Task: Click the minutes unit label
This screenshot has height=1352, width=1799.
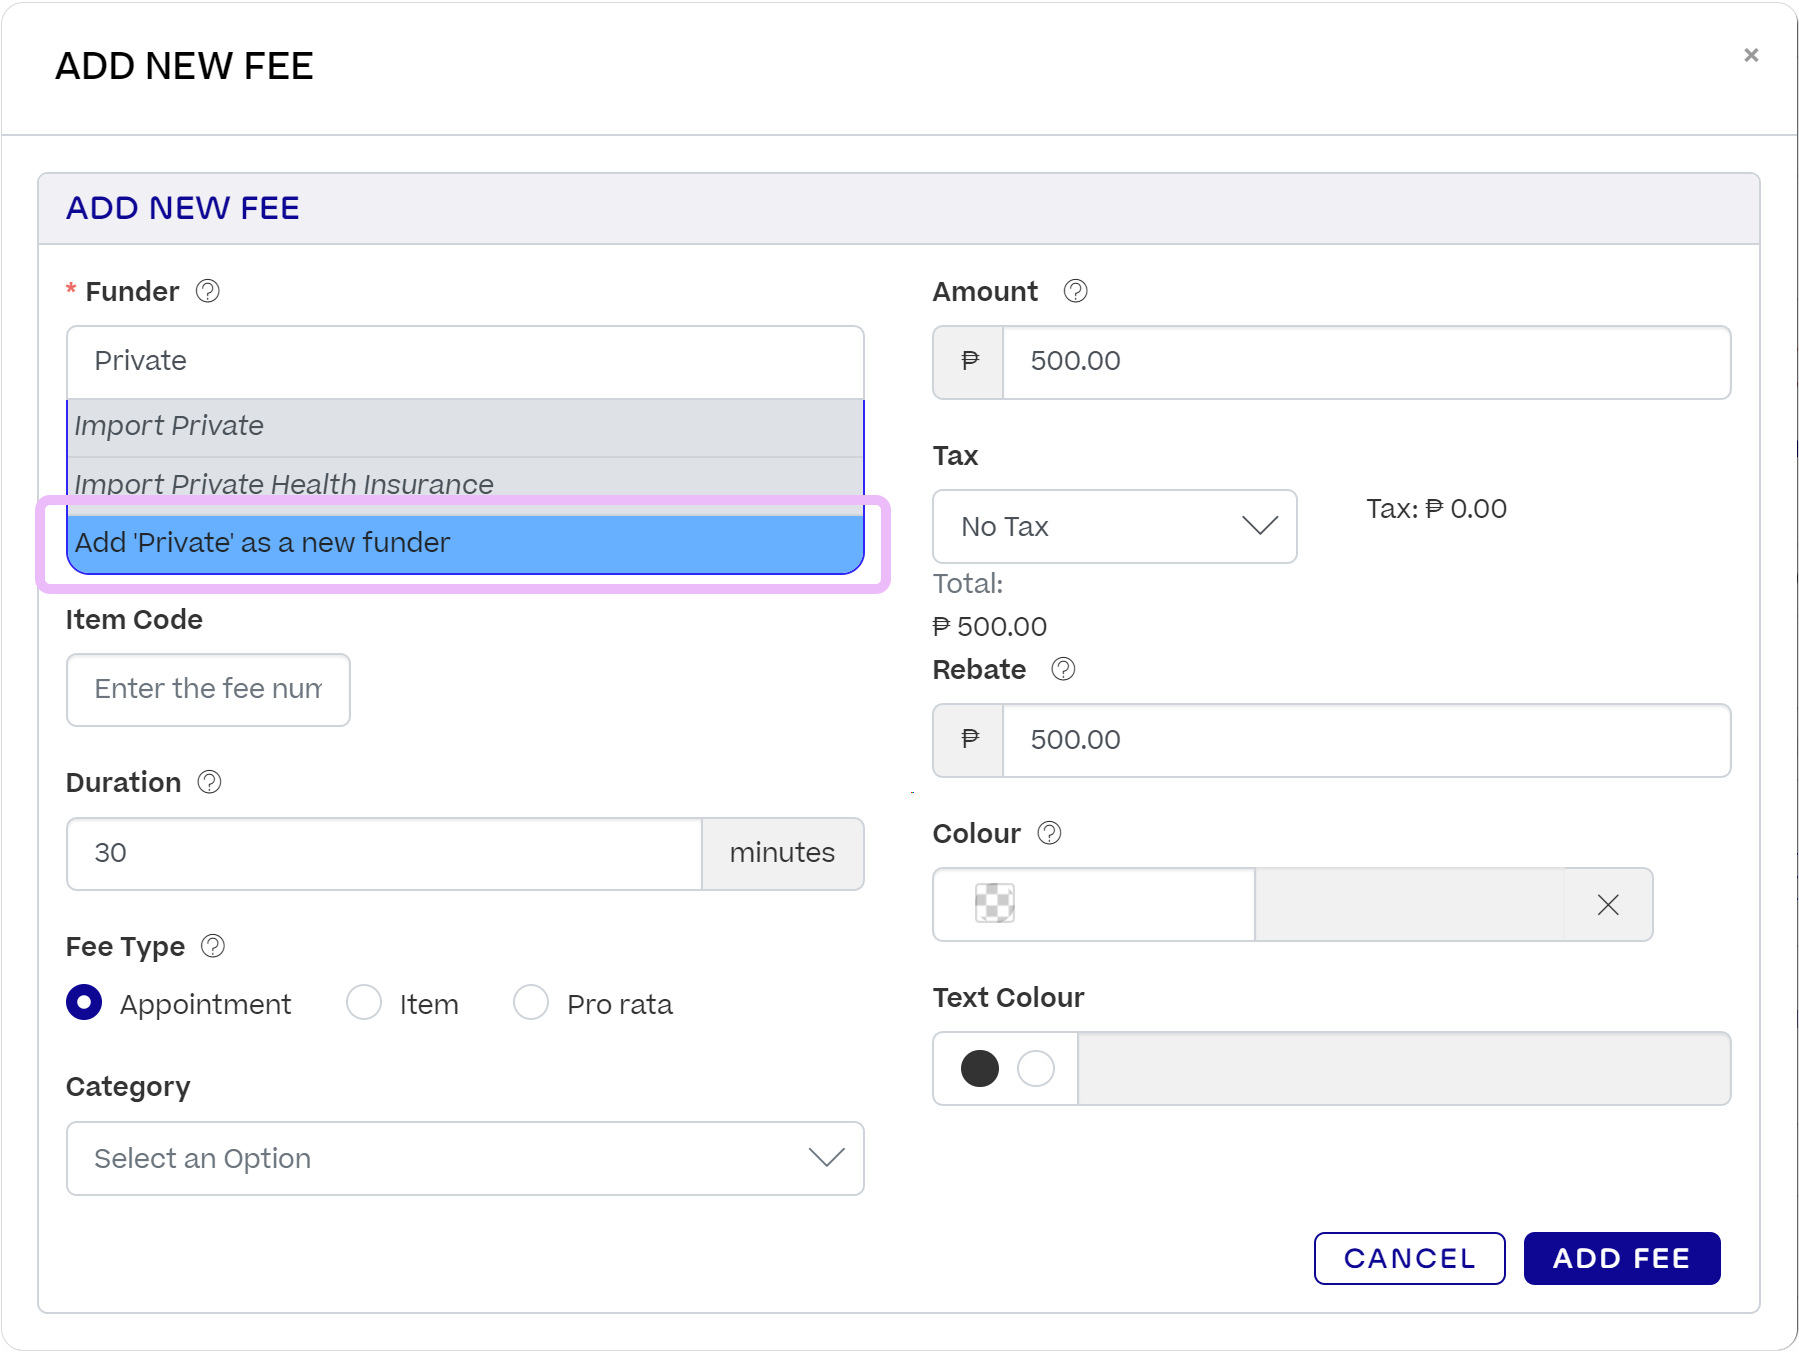Action: 782,853
